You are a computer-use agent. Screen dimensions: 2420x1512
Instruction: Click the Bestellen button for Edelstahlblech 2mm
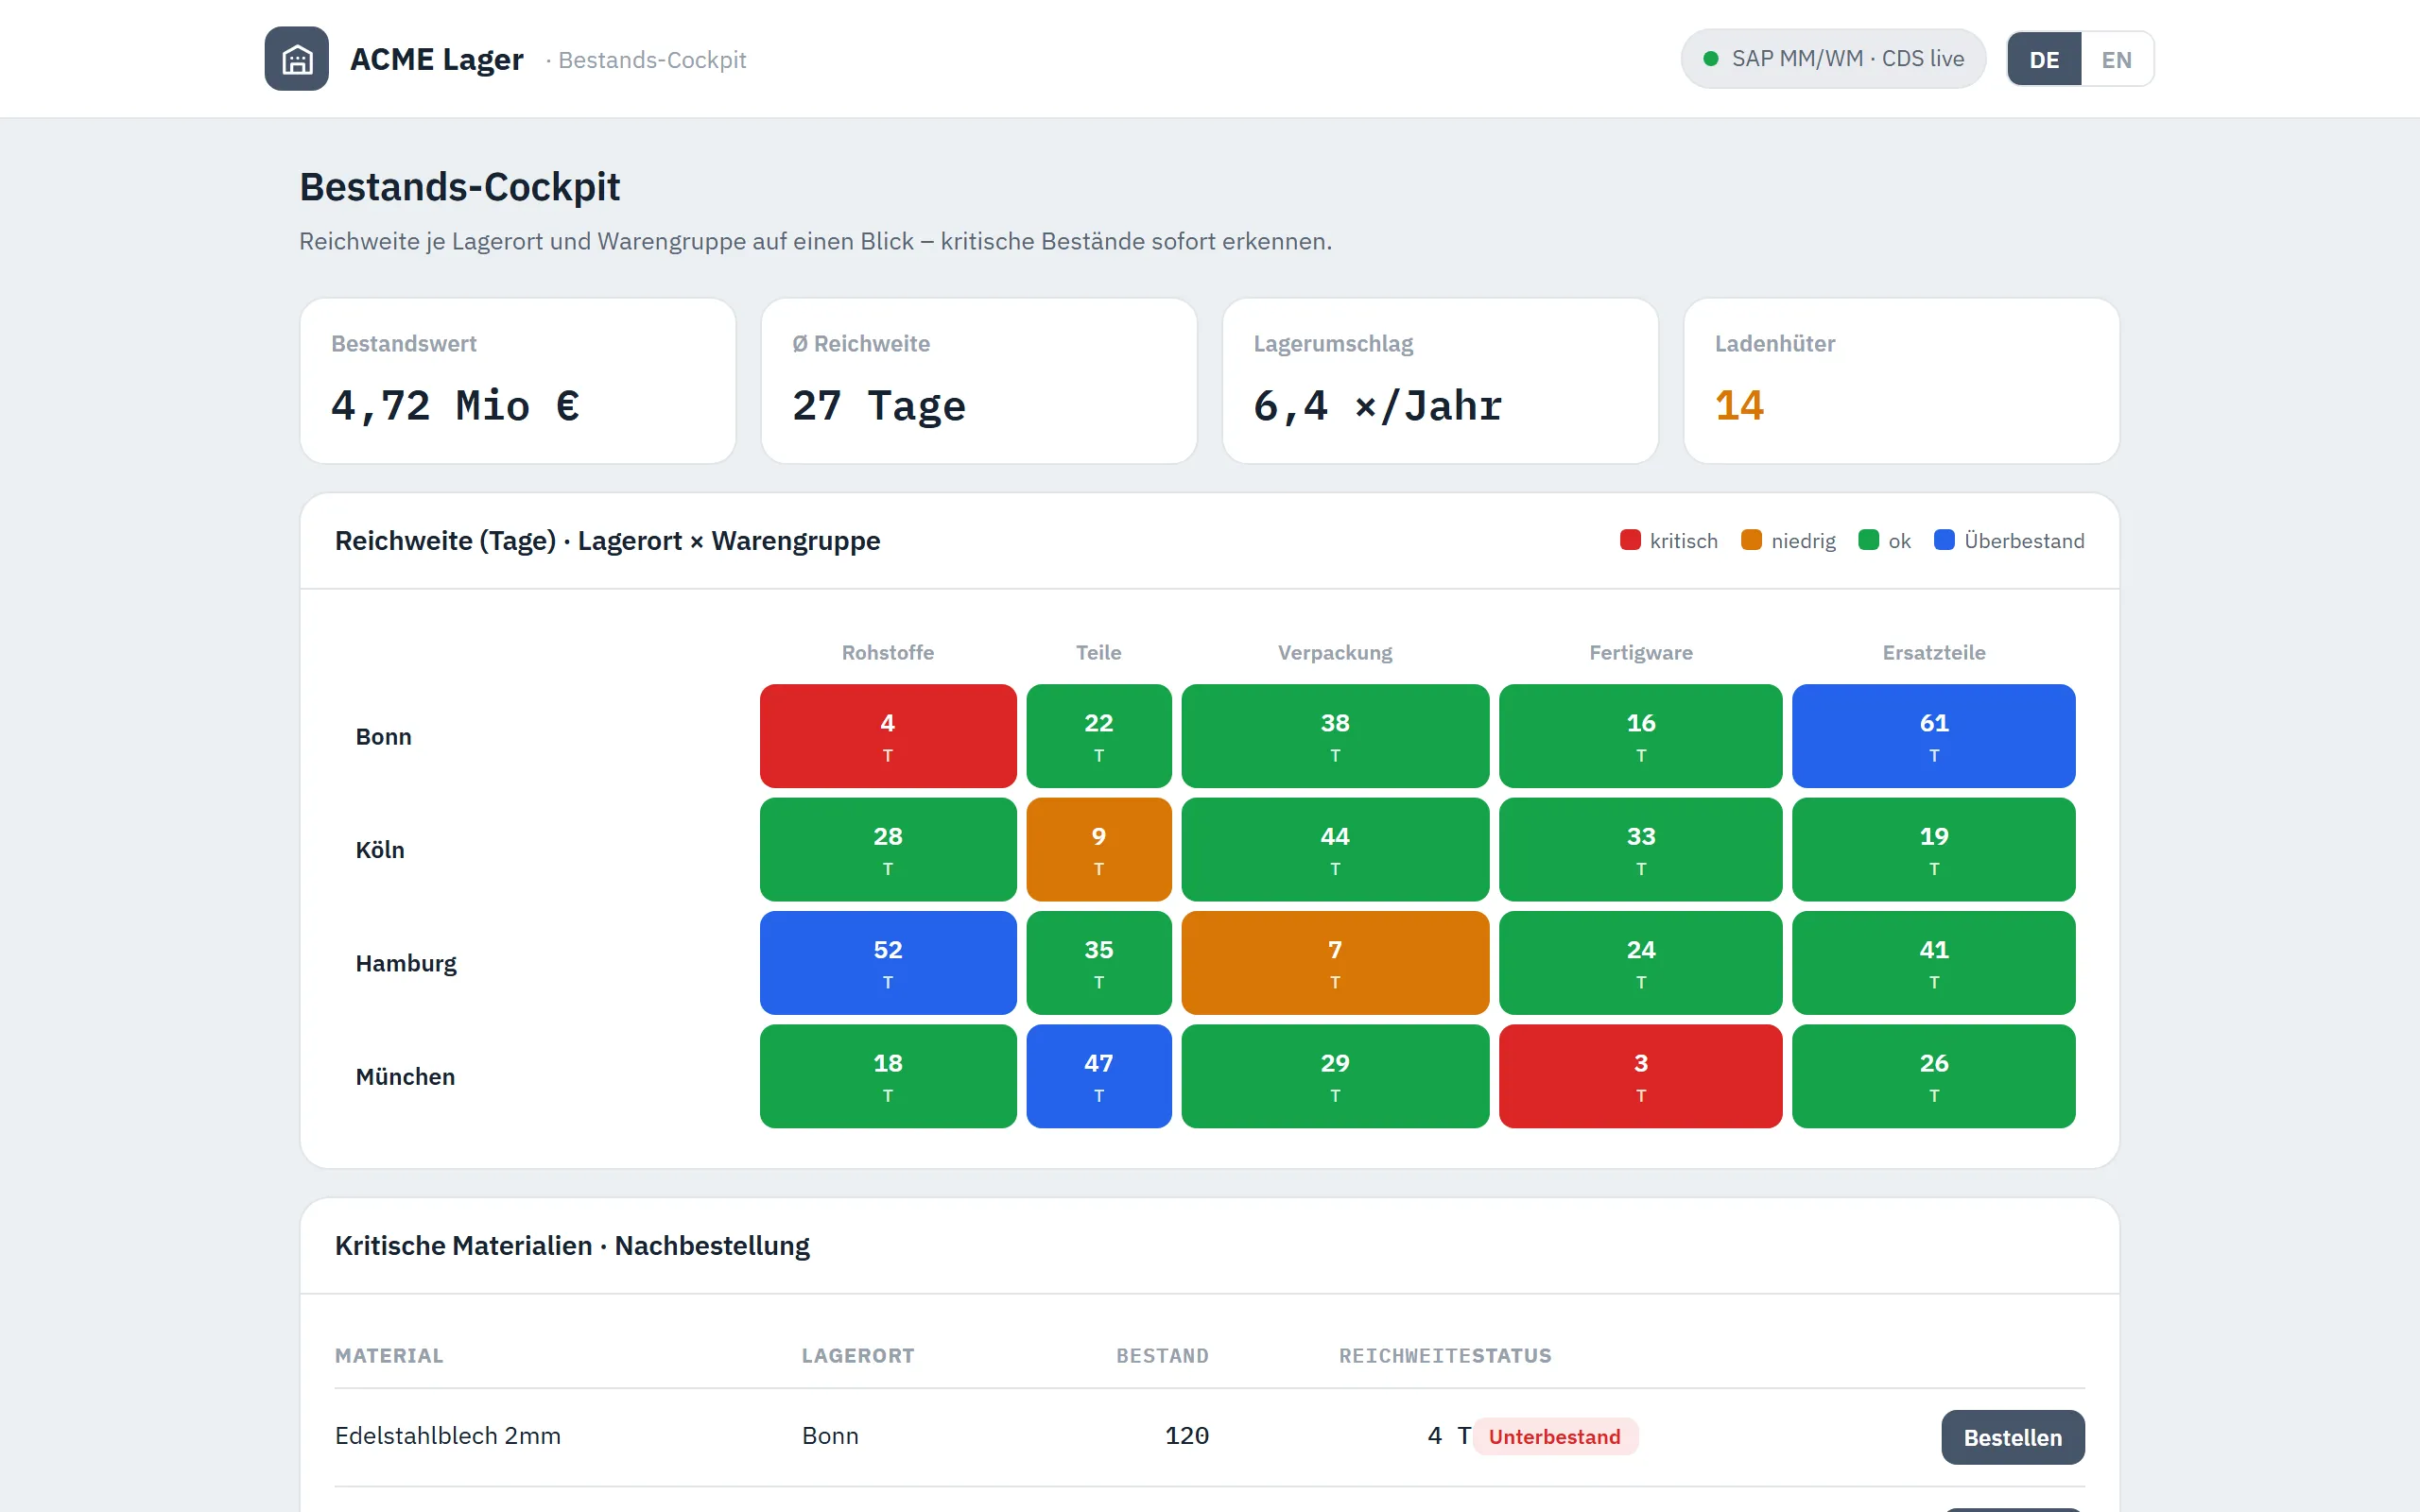pyautogui.click(x=2012, y=1437)
